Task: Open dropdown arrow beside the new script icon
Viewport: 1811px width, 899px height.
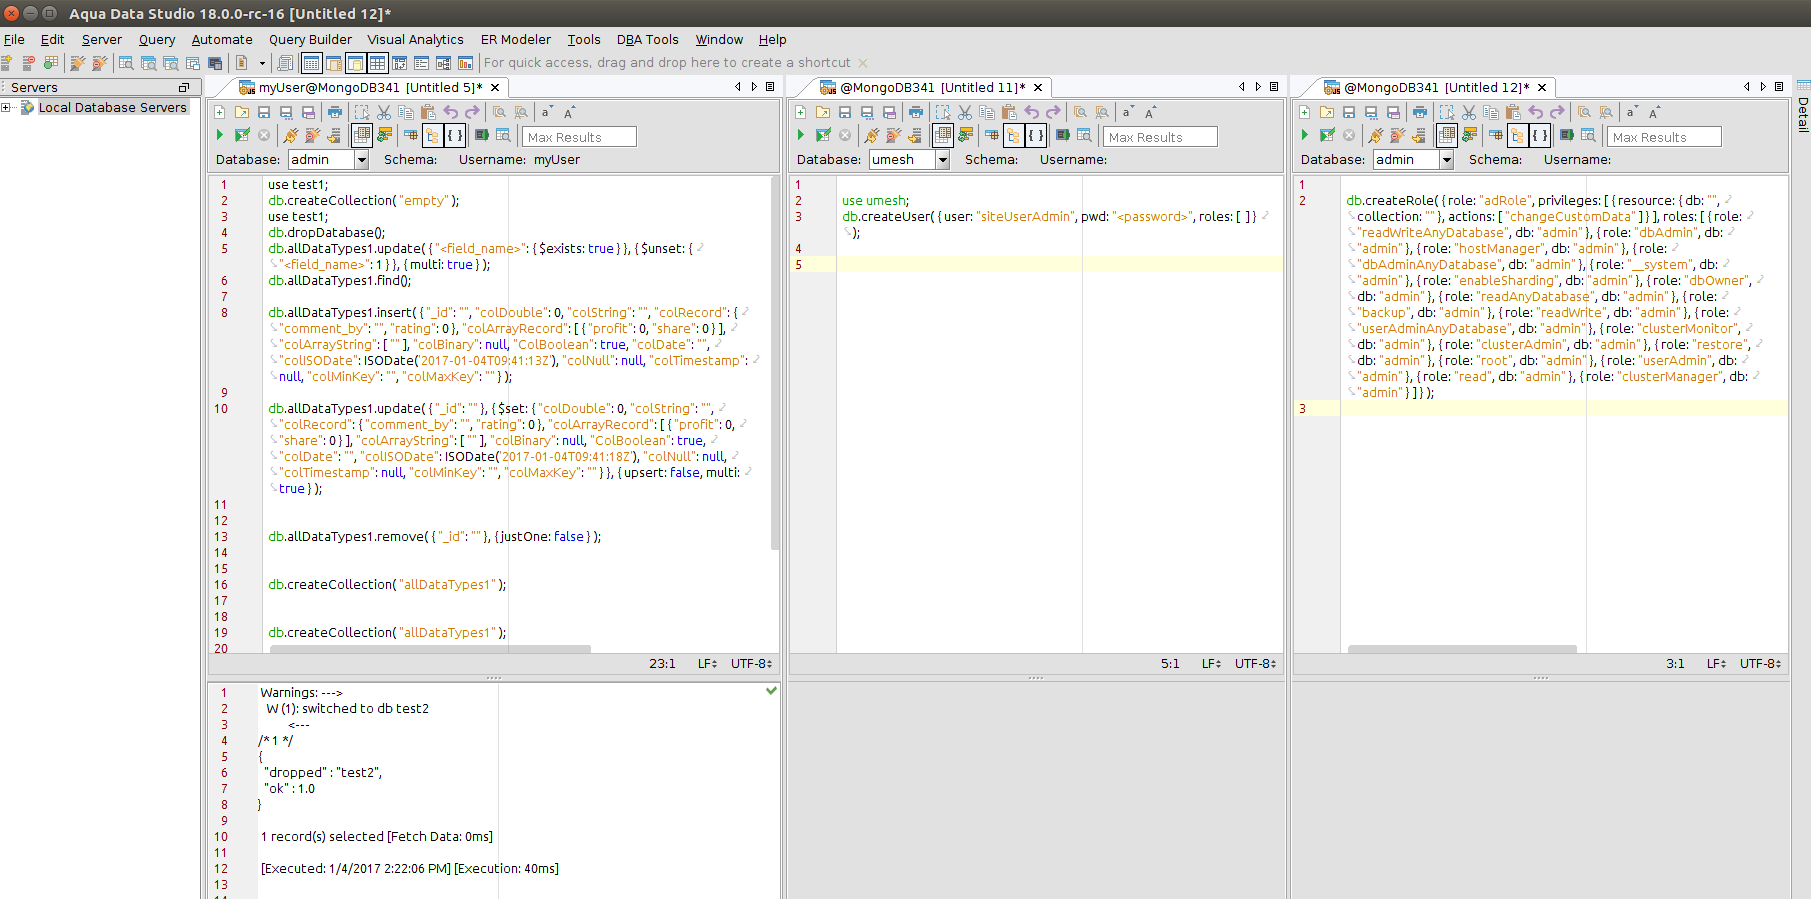Action: tap(262, 63)
